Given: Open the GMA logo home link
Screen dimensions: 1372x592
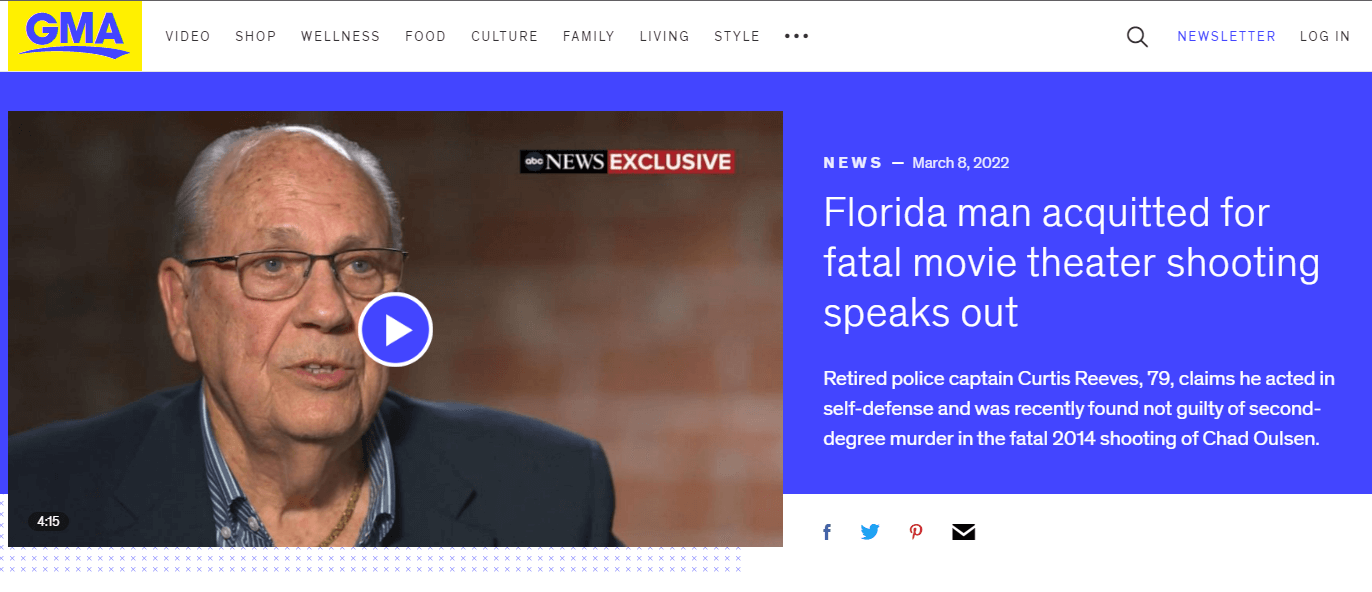Looking at the screenshot, I should click(x=75, y=36).
